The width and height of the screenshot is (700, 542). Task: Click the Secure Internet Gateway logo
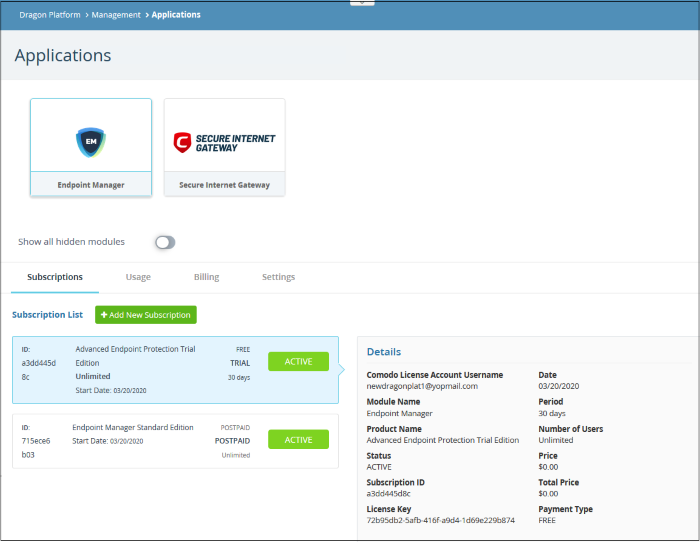coord(224,143)
